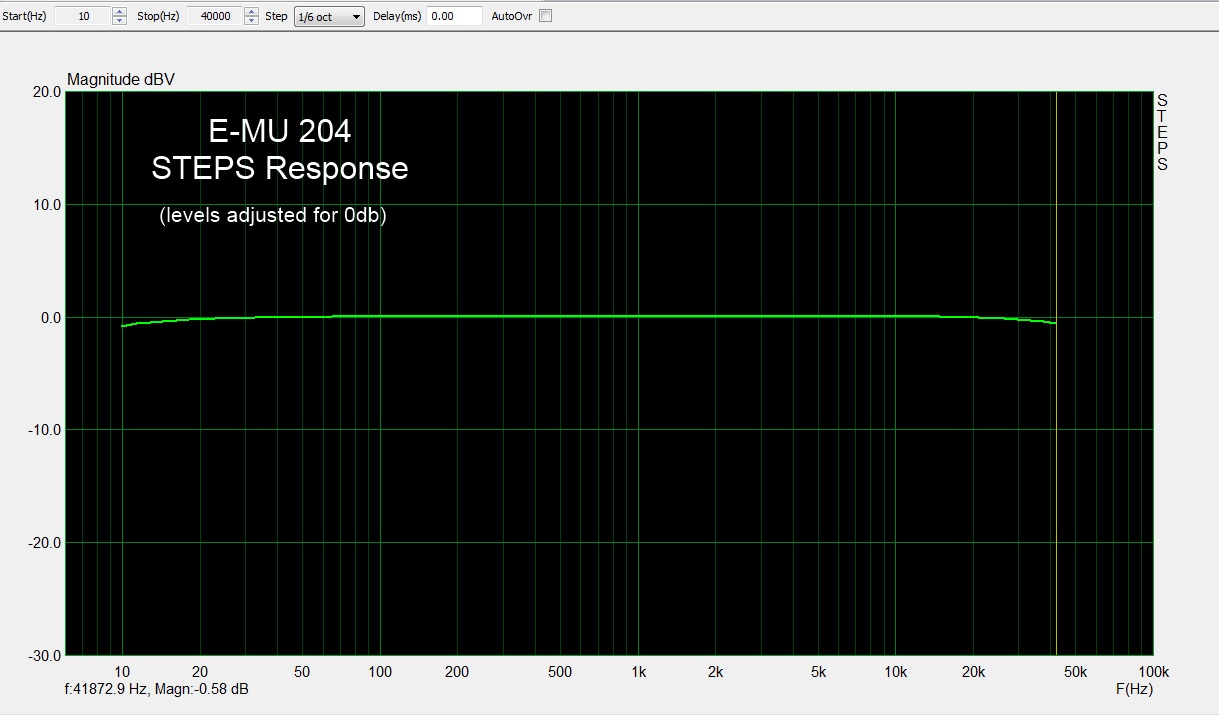Click the '5k' frequency axis label

click(x=818, y=672)
